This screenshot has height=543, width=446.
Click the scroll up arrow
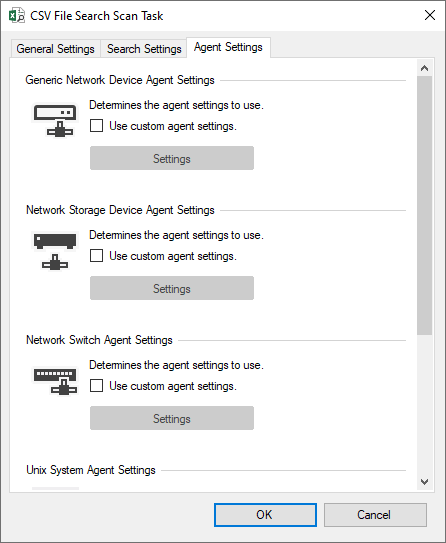coord(425,68)
